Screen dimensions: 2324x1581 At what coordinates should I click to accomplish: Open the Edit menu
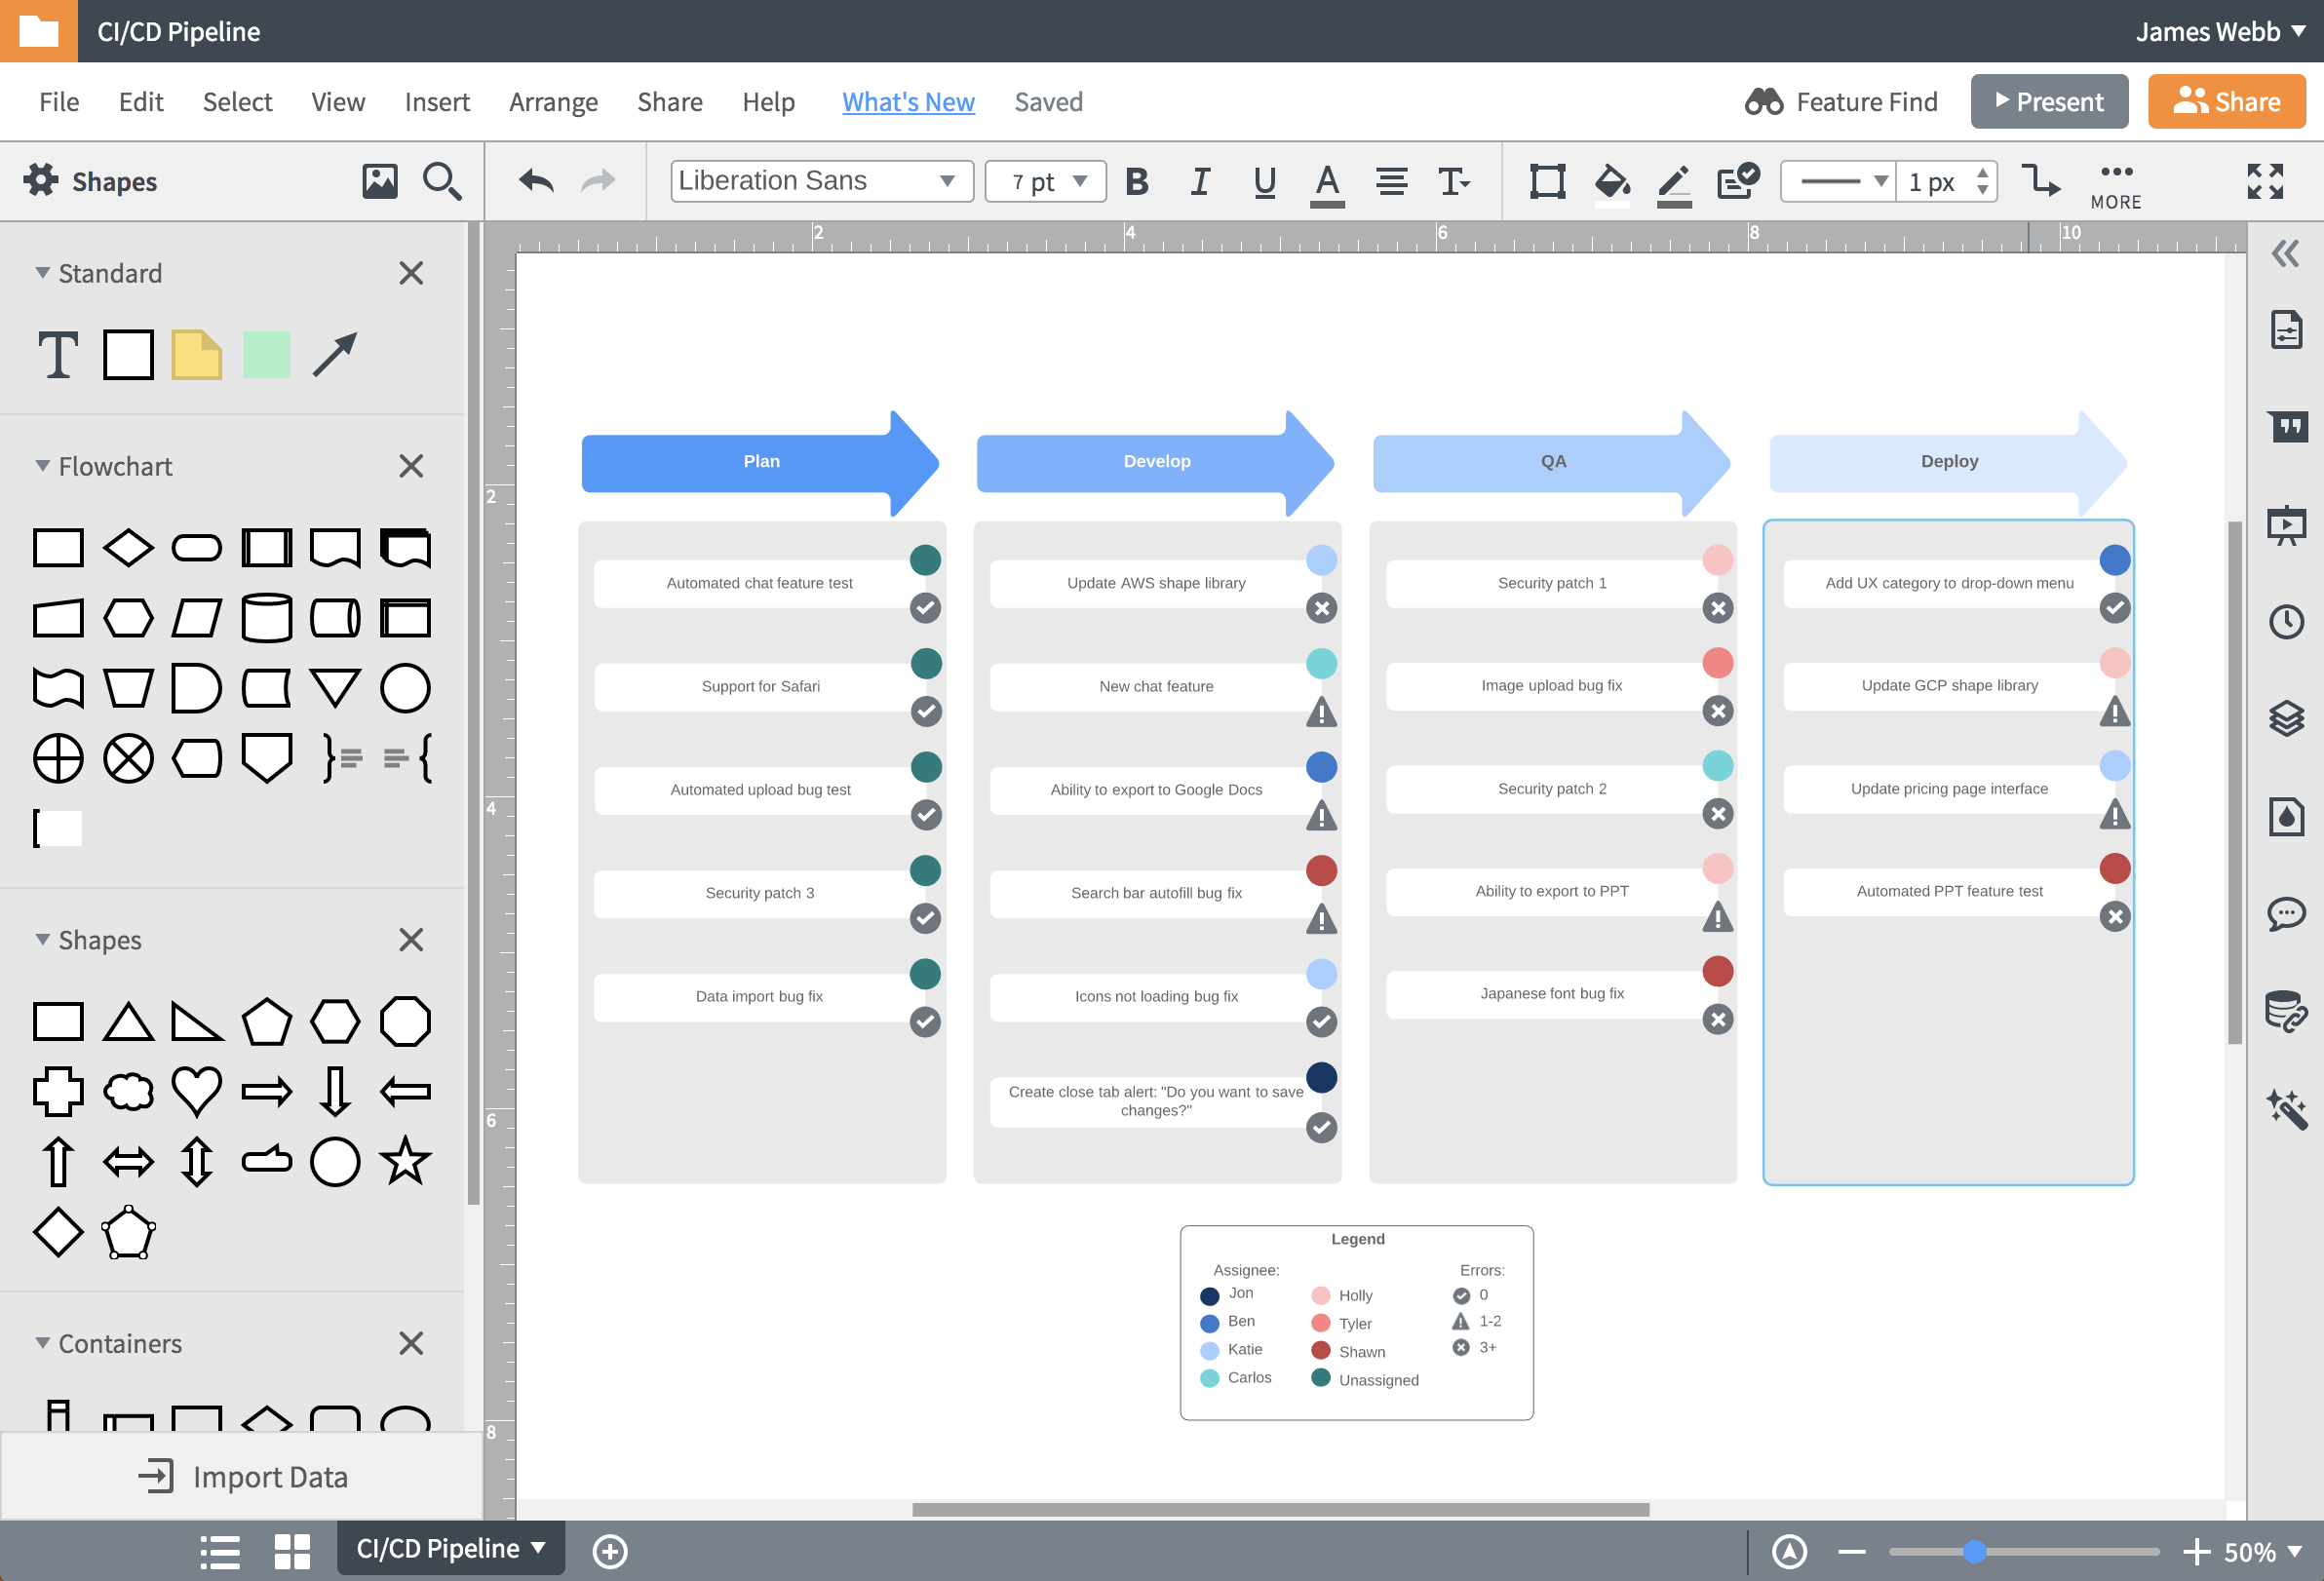pyautogui.click(x=139, y=98)
